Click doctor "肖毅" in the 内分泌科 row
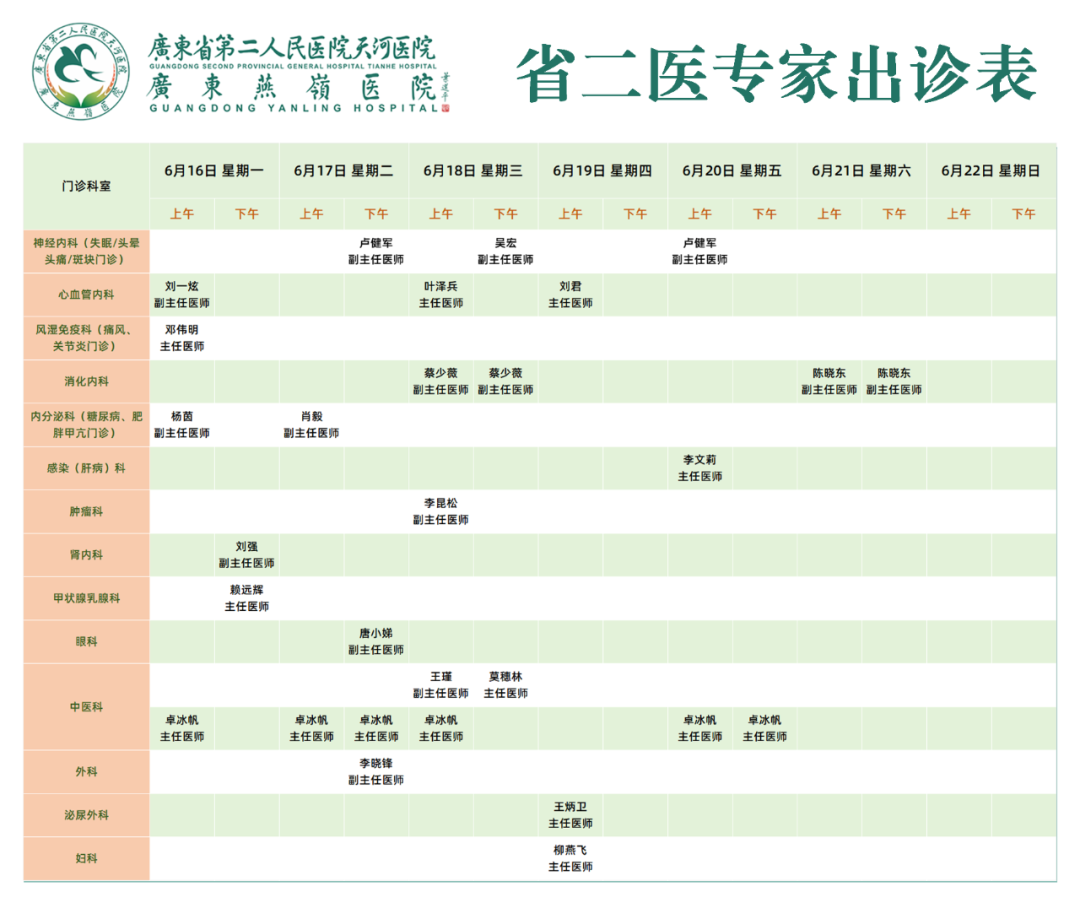1080x919 pixels. tap(311, 417)
